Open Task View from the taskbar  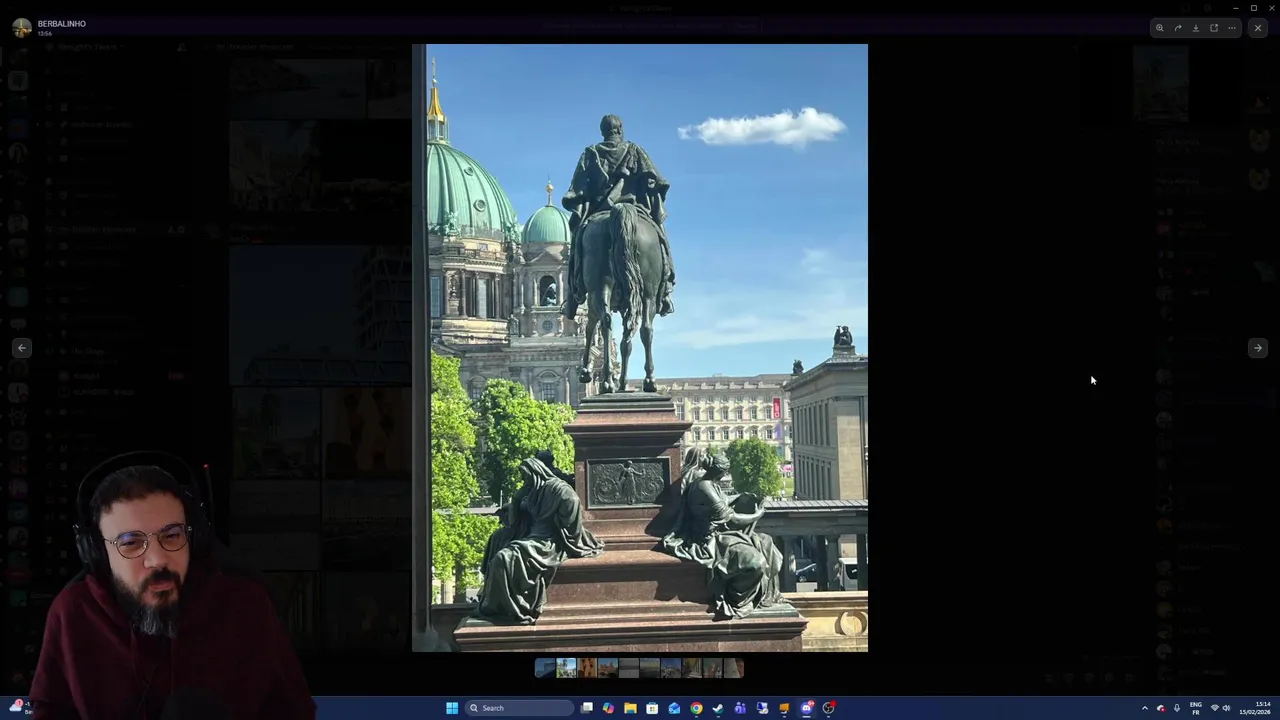pos(587,708)
